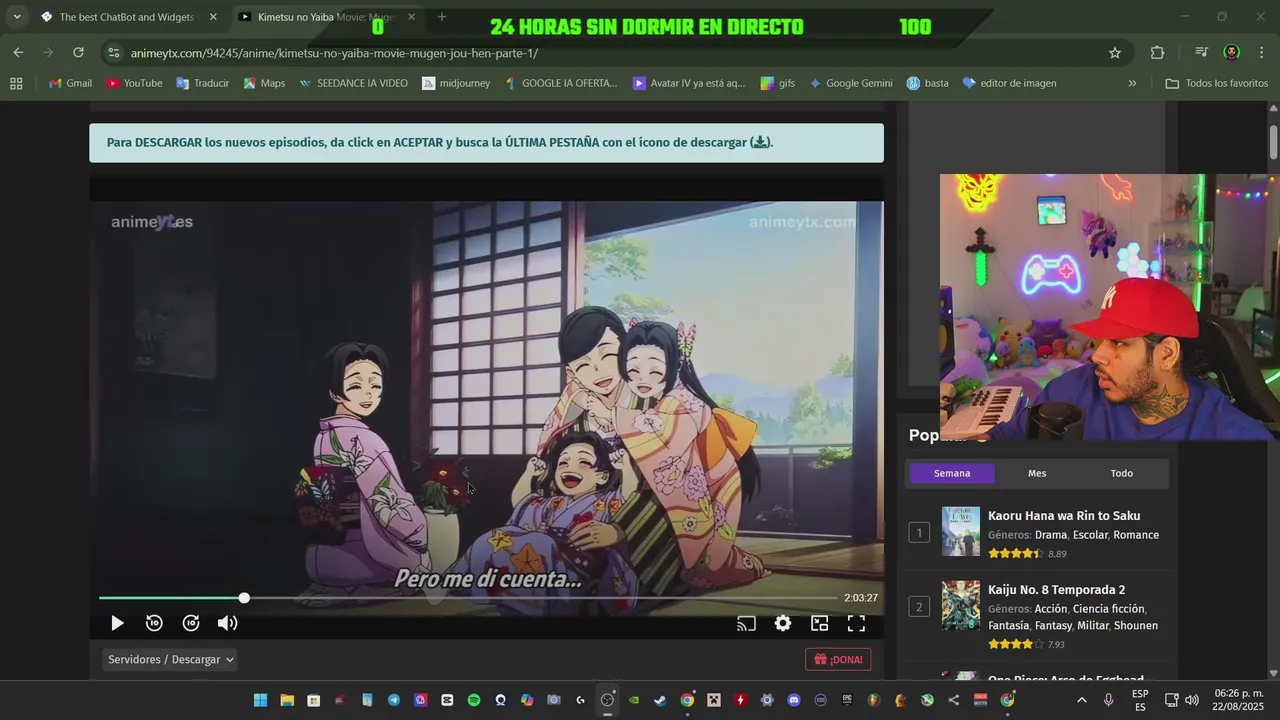
Task: Enable picture-in-picture mode on video
Action: [820, 623]
